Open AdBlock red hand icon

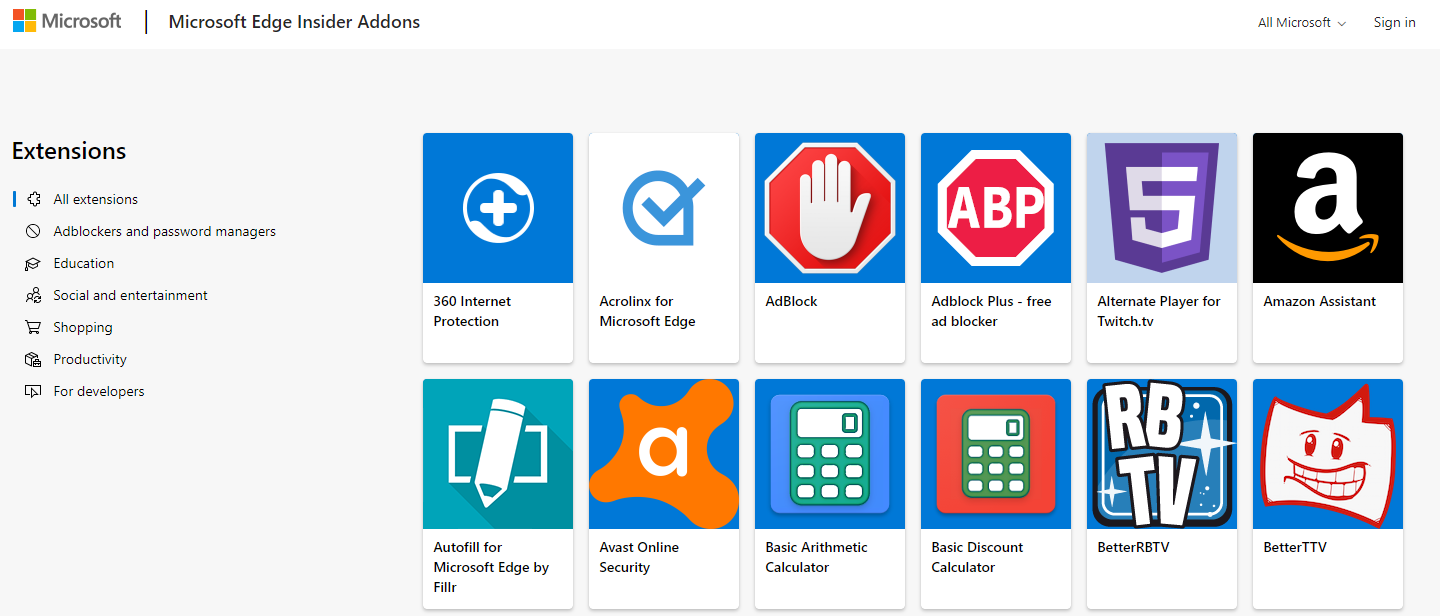[x=830, y=208]
